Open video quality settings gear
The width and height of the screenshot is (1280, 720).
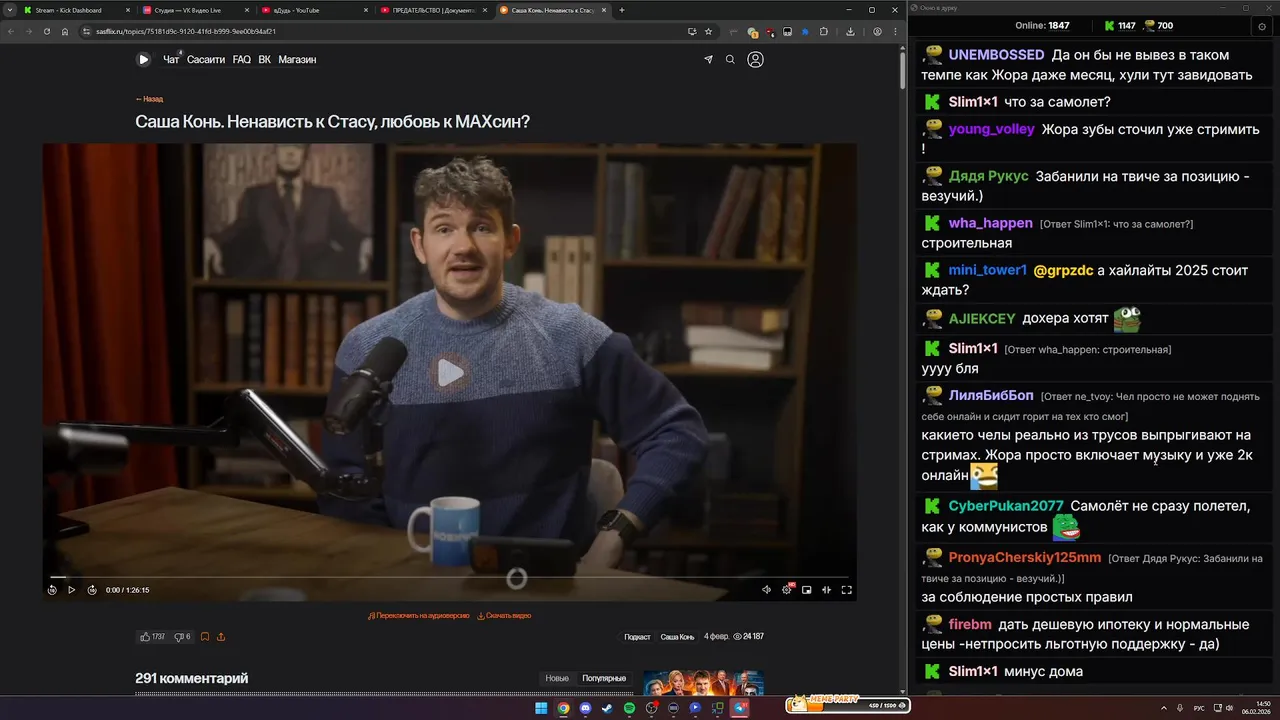tap(787, 590)
